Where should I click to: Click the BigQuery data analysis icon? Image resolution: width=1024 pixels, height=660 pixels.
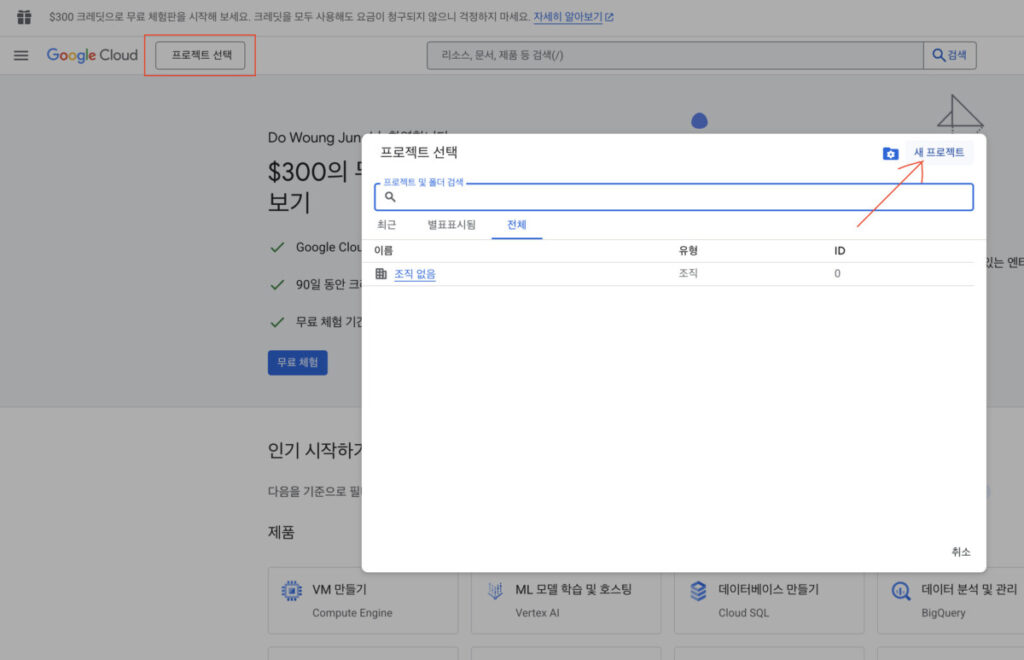click(901, 591)
